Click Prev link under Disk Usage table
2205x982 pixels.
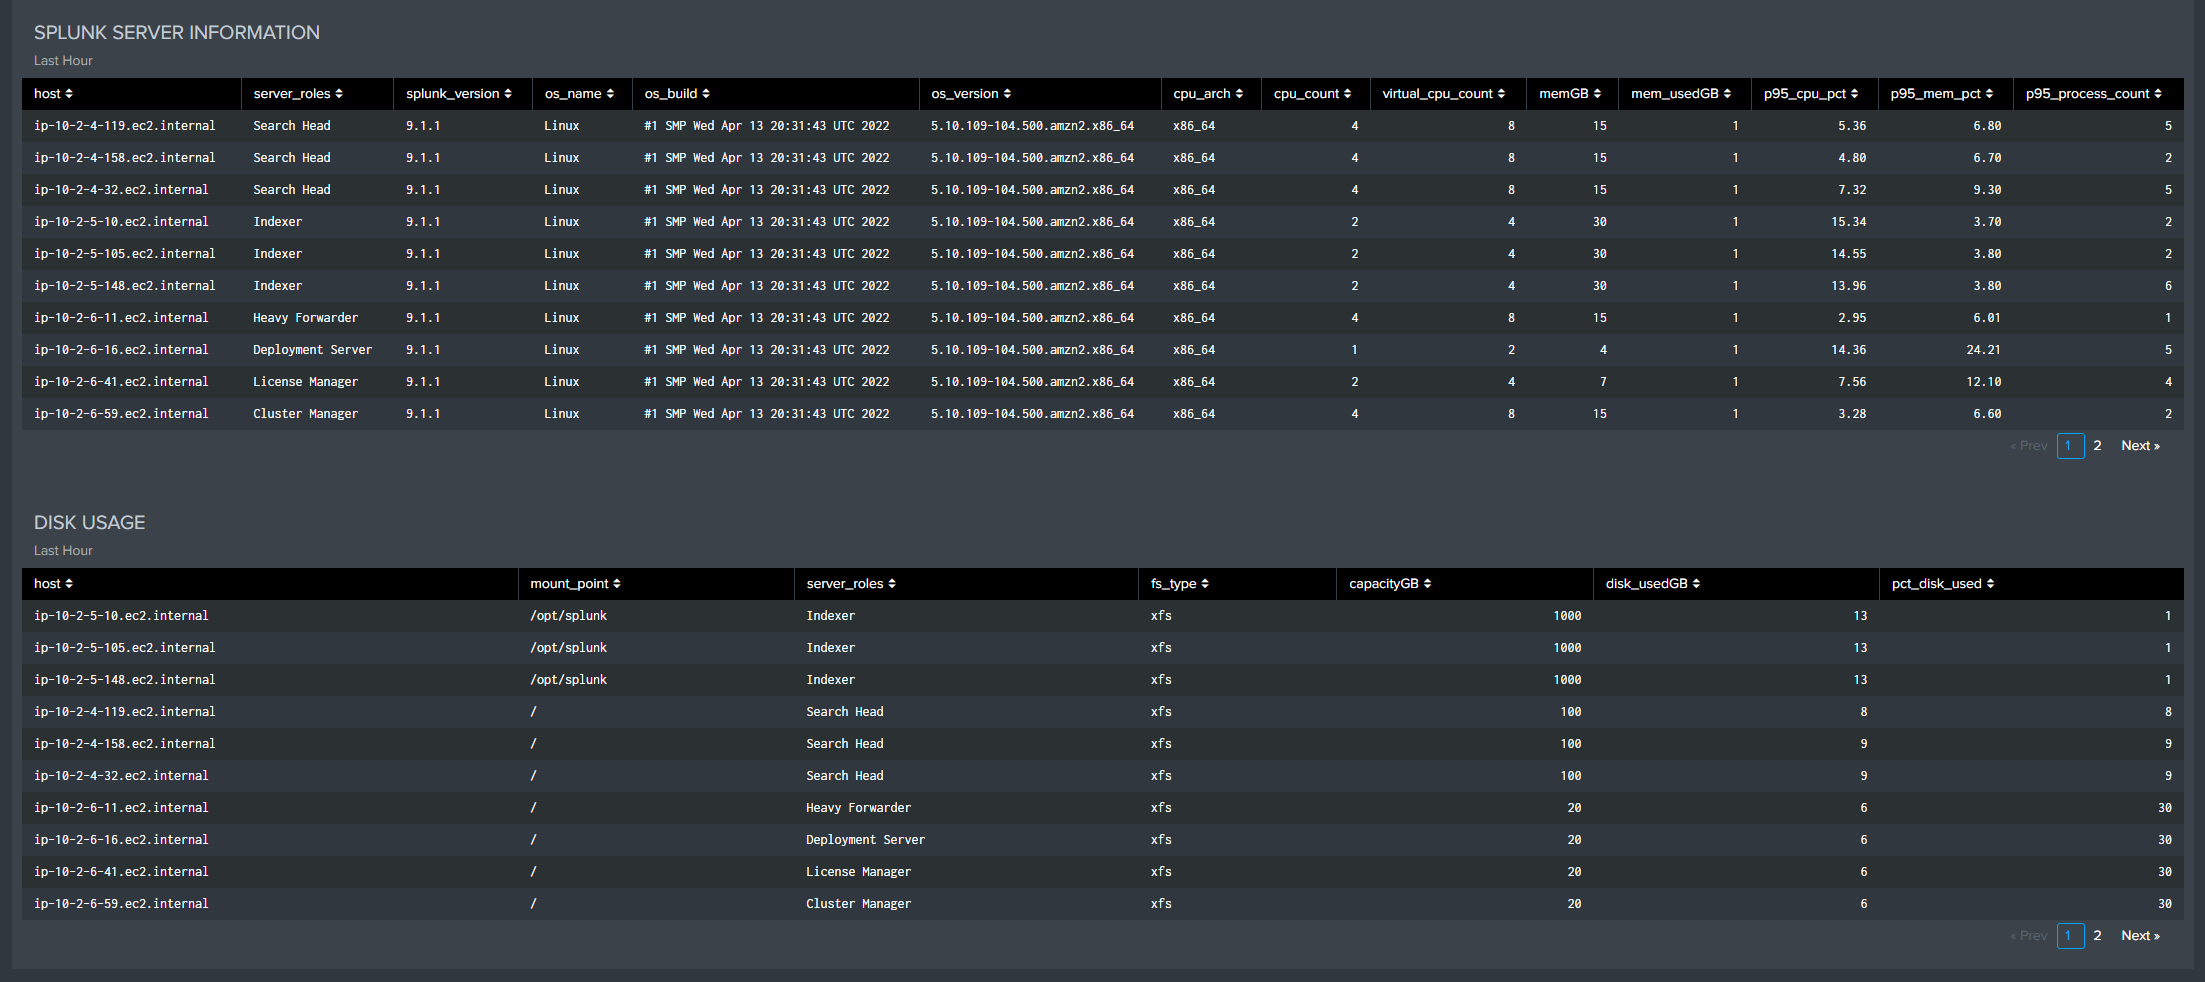pyautogui.click(x=2028, y=936)
